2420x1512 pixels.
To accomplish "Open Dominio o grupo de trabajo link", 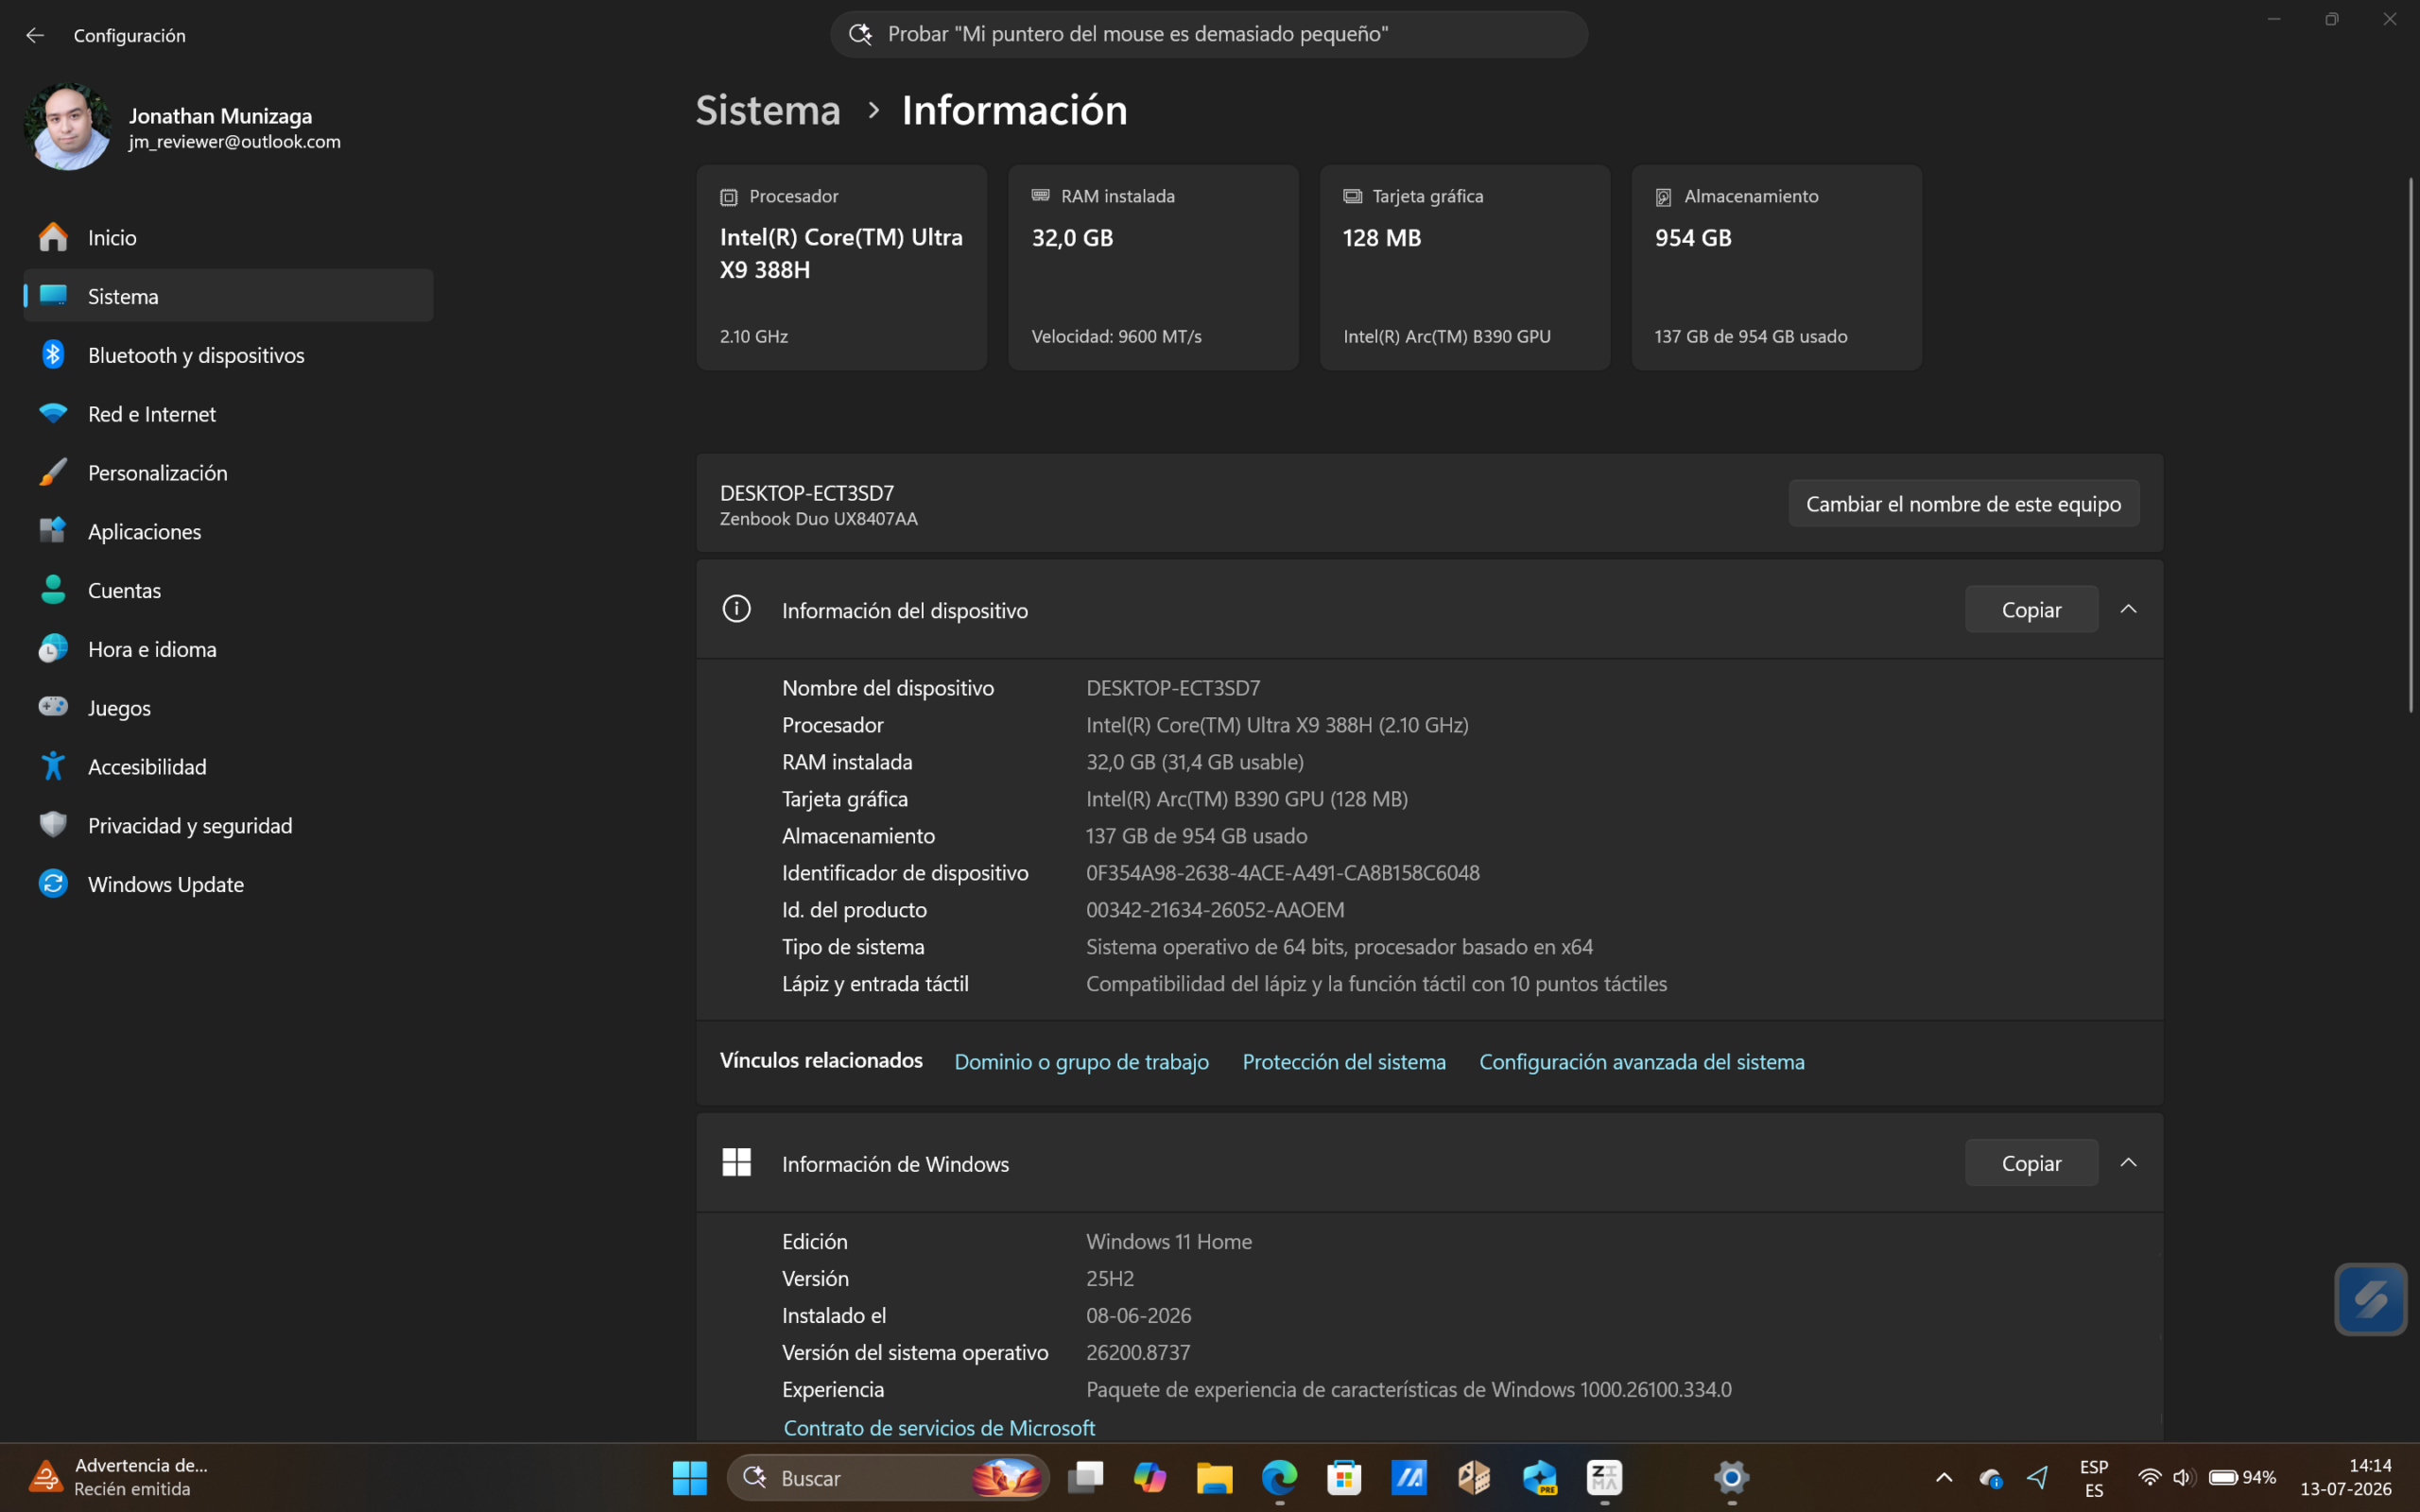I will coord(1081,1062).
